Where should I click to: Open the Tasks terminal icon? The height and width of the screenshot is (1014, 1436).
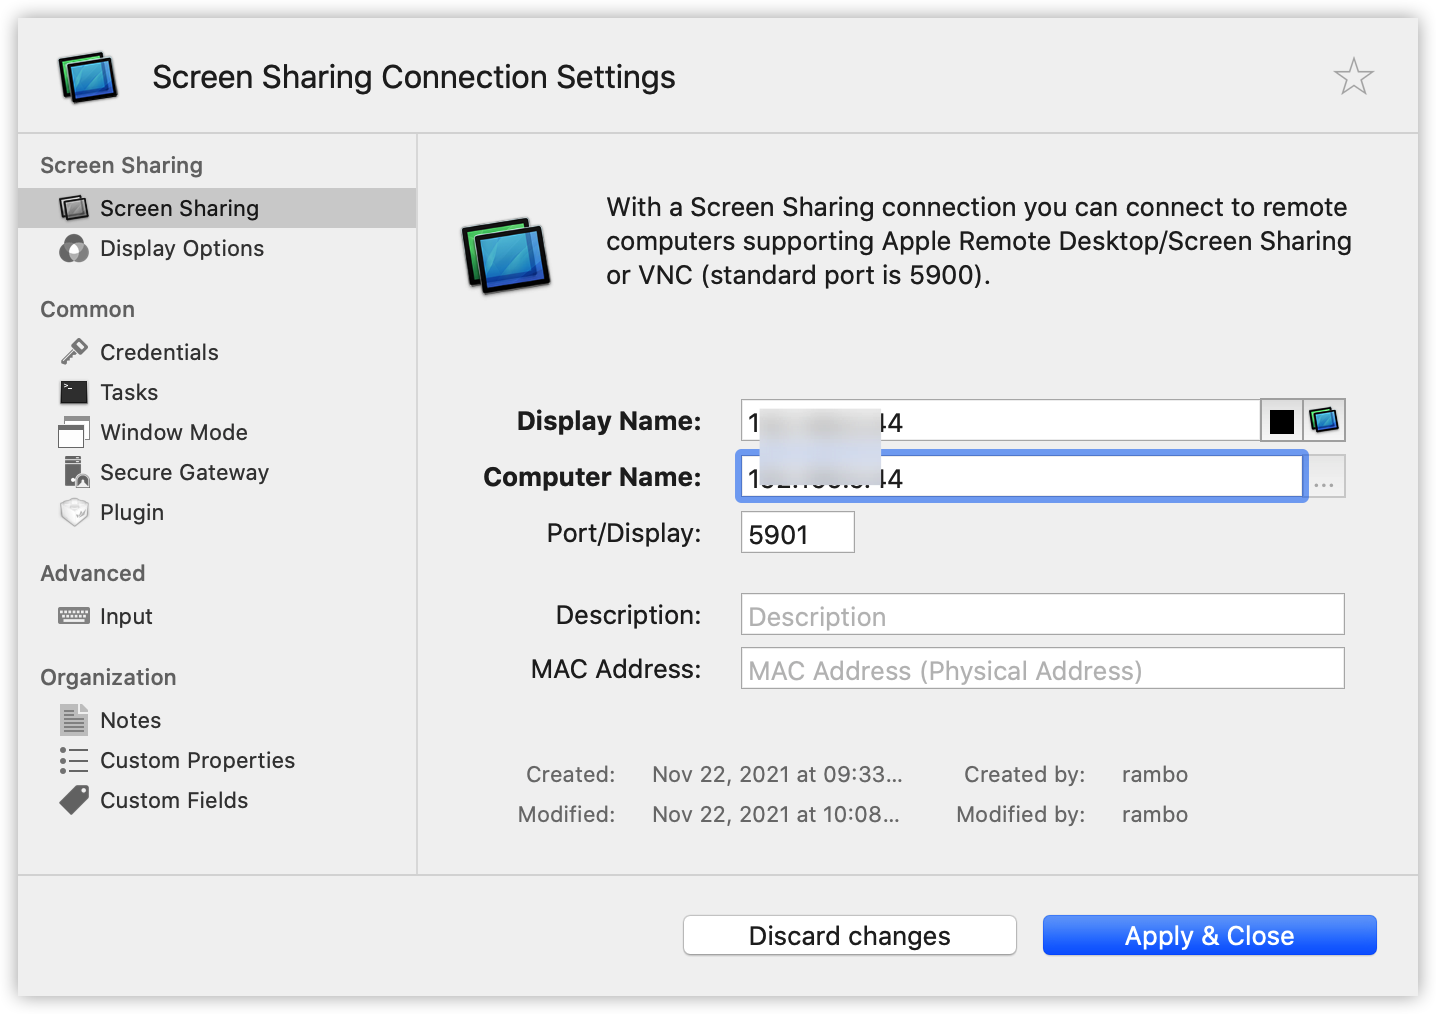[x=74, y=391]
